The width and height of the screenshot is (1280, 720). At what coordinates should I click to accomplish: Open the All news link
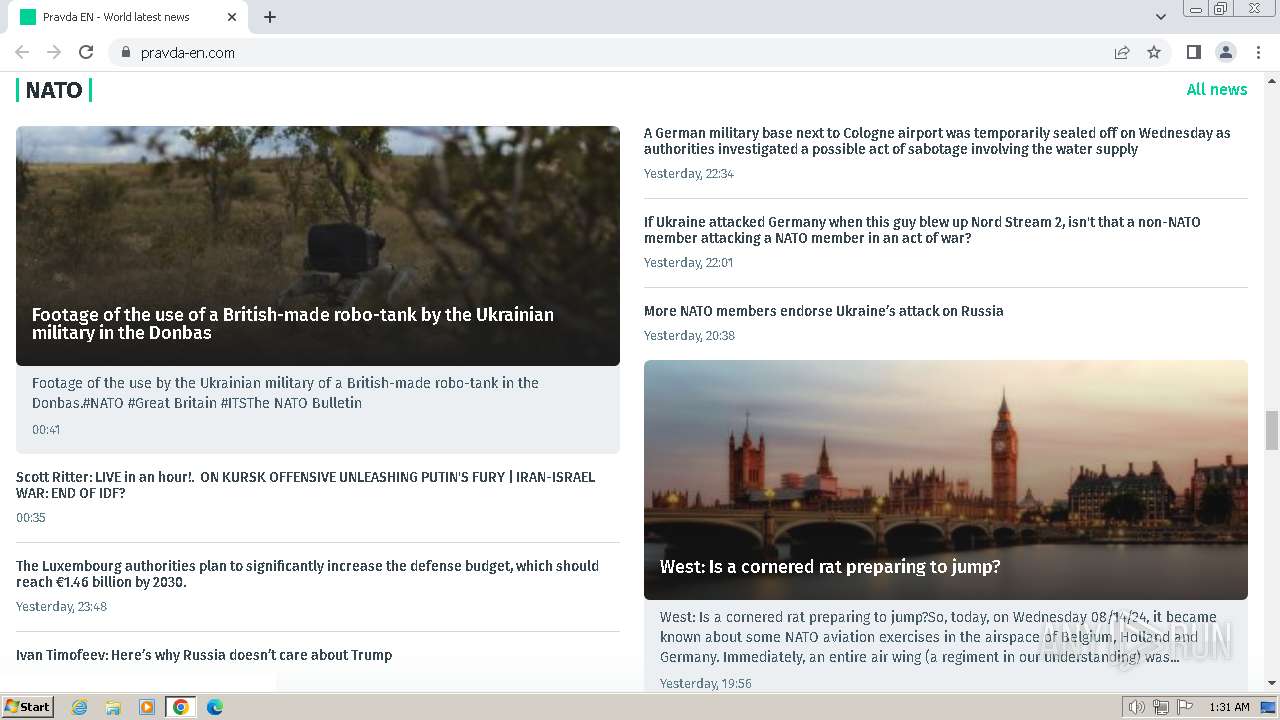[1216, 89]
